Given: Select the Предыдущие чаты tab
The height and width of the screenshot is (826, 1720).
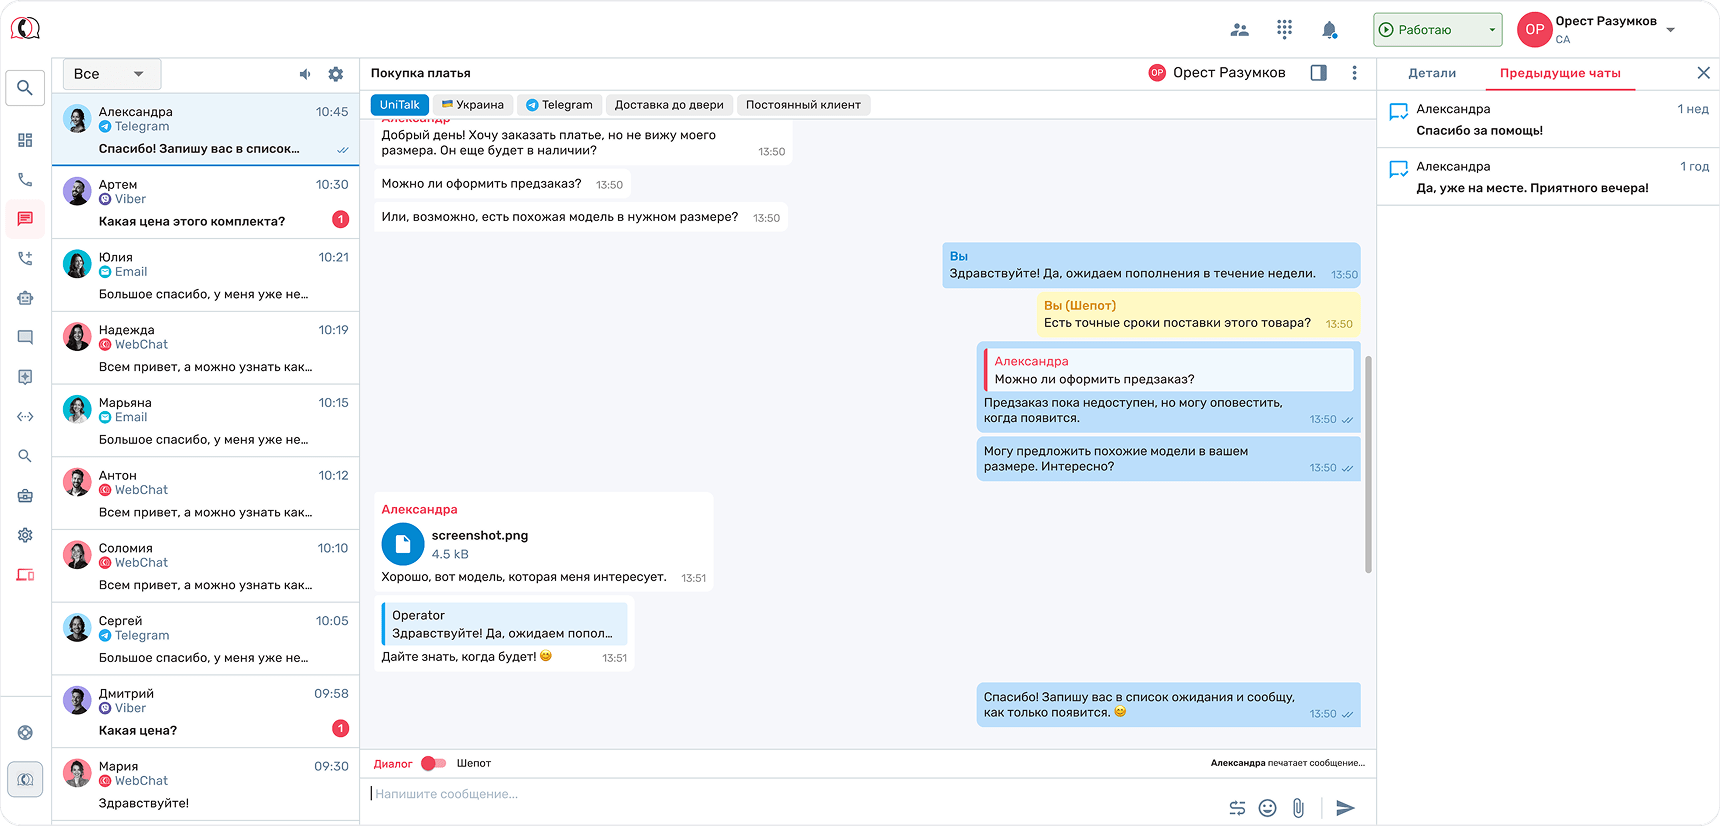Looking at the screenshot, I should pyautogui.click(x=1560, y=73).
